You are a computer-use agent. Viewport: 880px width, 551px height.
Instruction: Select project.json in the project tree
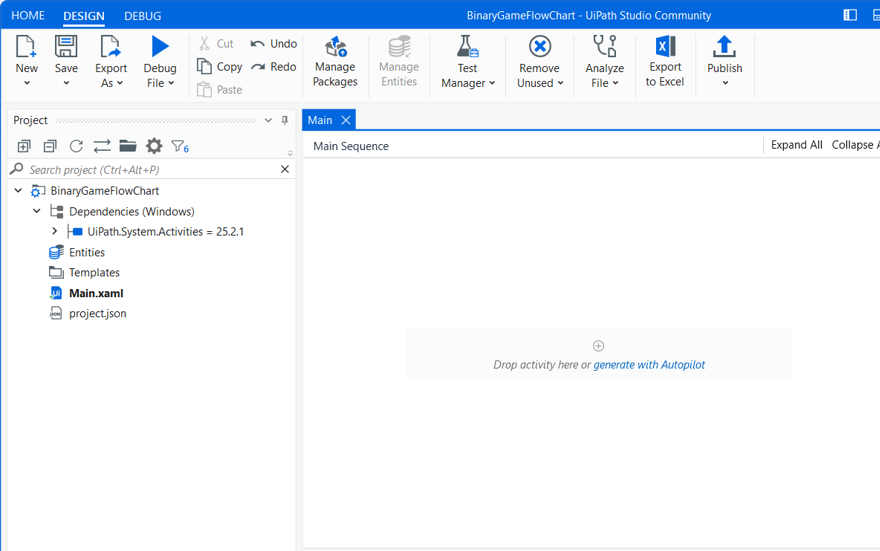pos(98,314)
